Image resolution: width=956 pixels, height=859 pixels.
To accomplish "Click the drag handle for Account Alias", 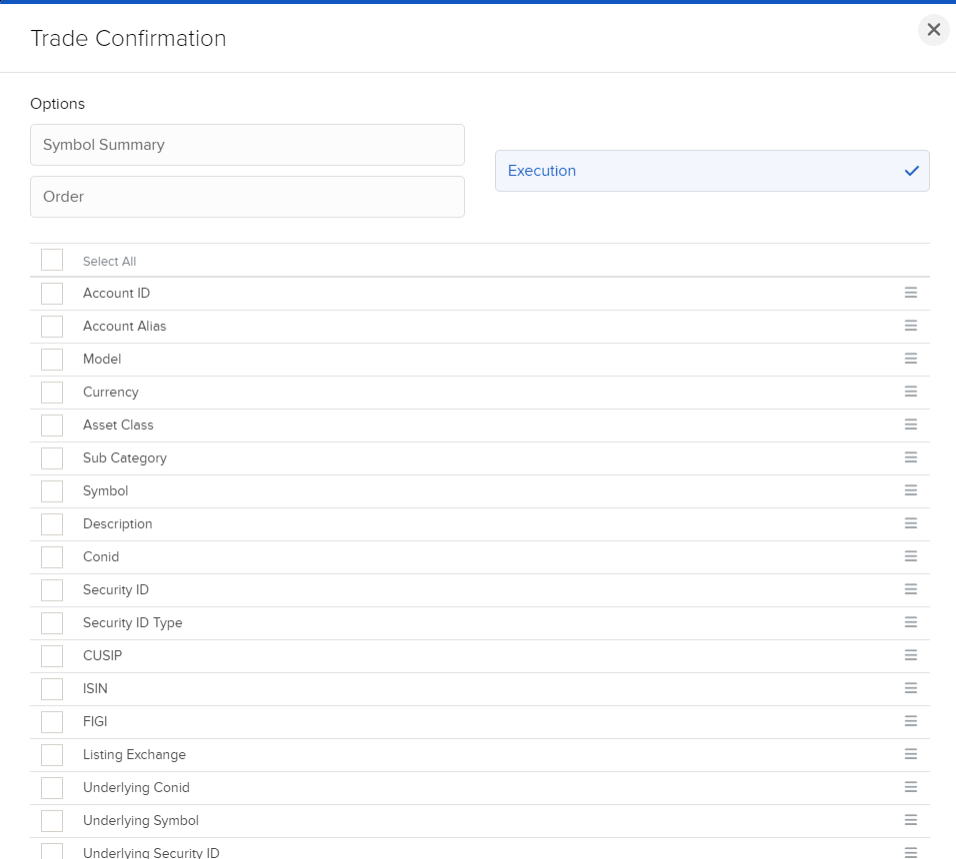I will click(910, 326).
